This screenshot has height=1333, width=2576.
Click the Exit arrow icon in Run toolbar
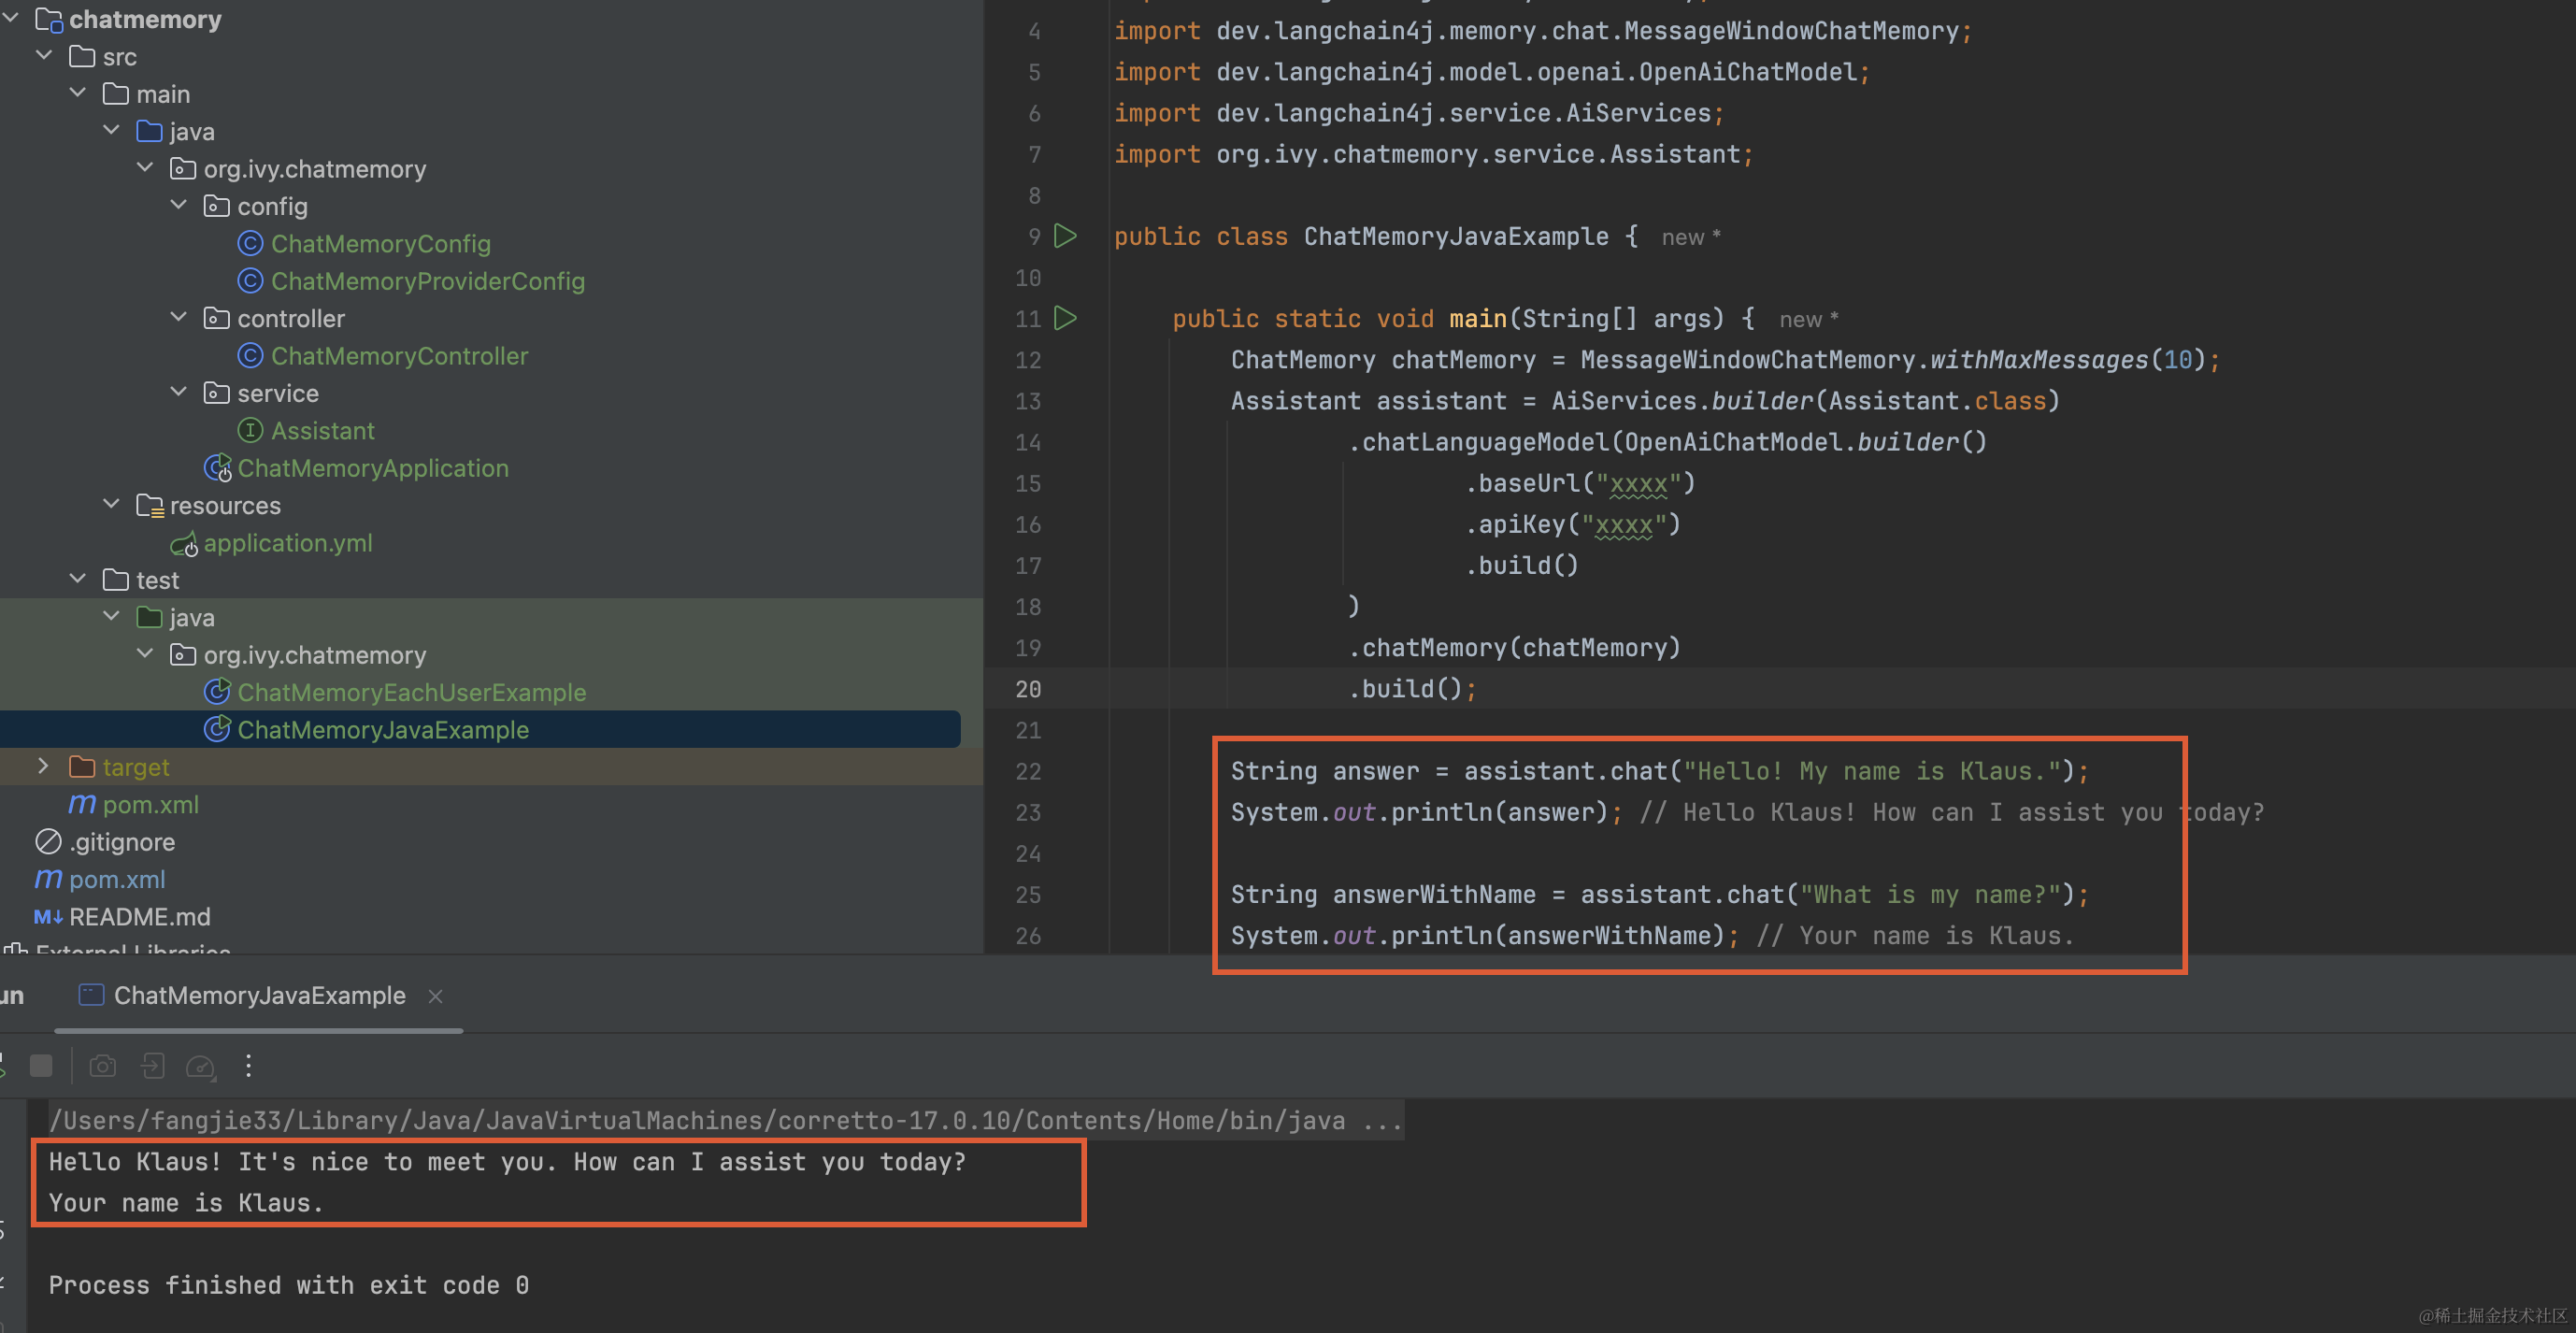point(152,1066)
